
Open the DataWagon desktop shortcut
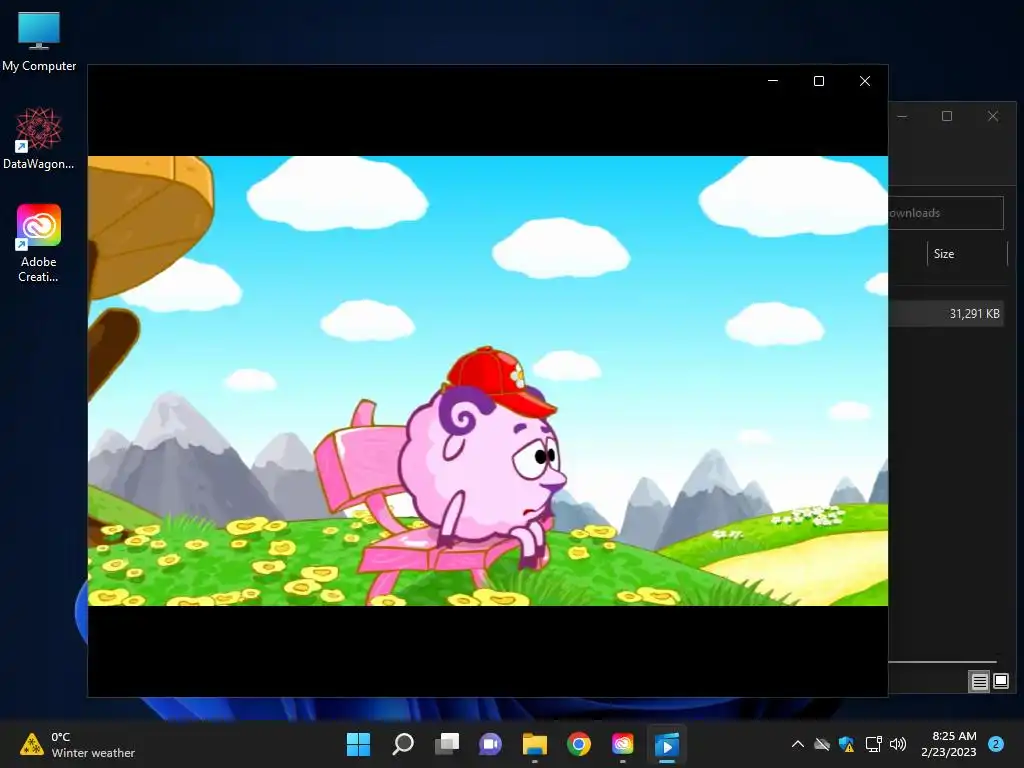[x=39, y=138]
